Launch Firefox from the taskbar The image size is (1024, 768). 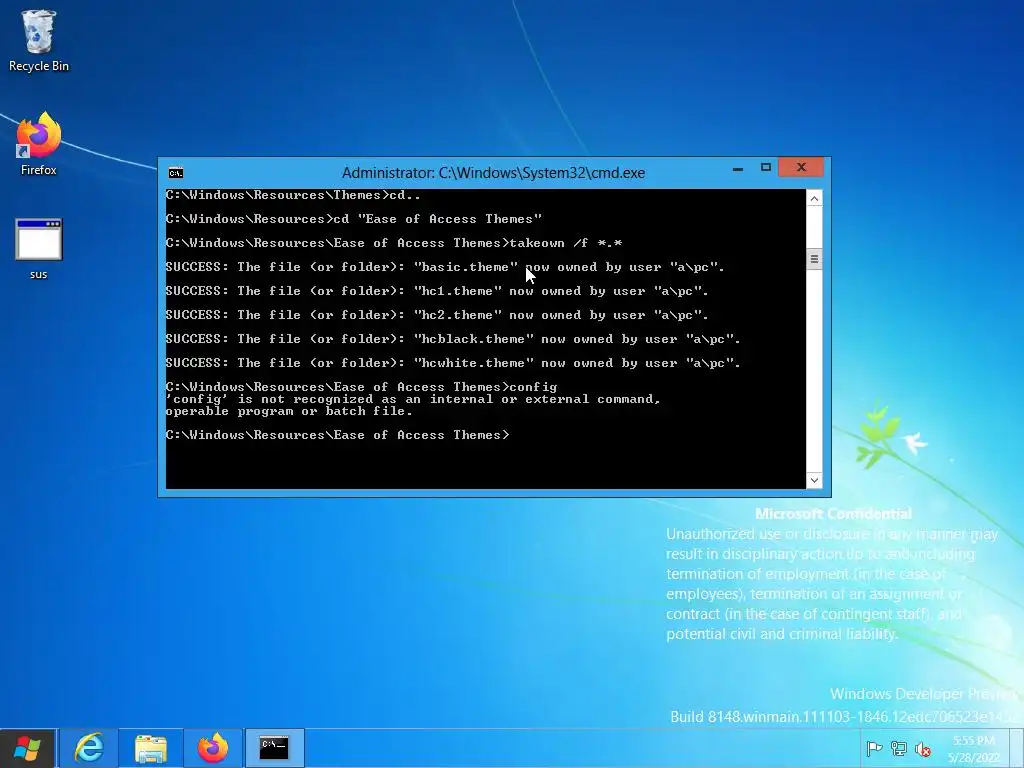pyautogui.click(x=213, y=748)
